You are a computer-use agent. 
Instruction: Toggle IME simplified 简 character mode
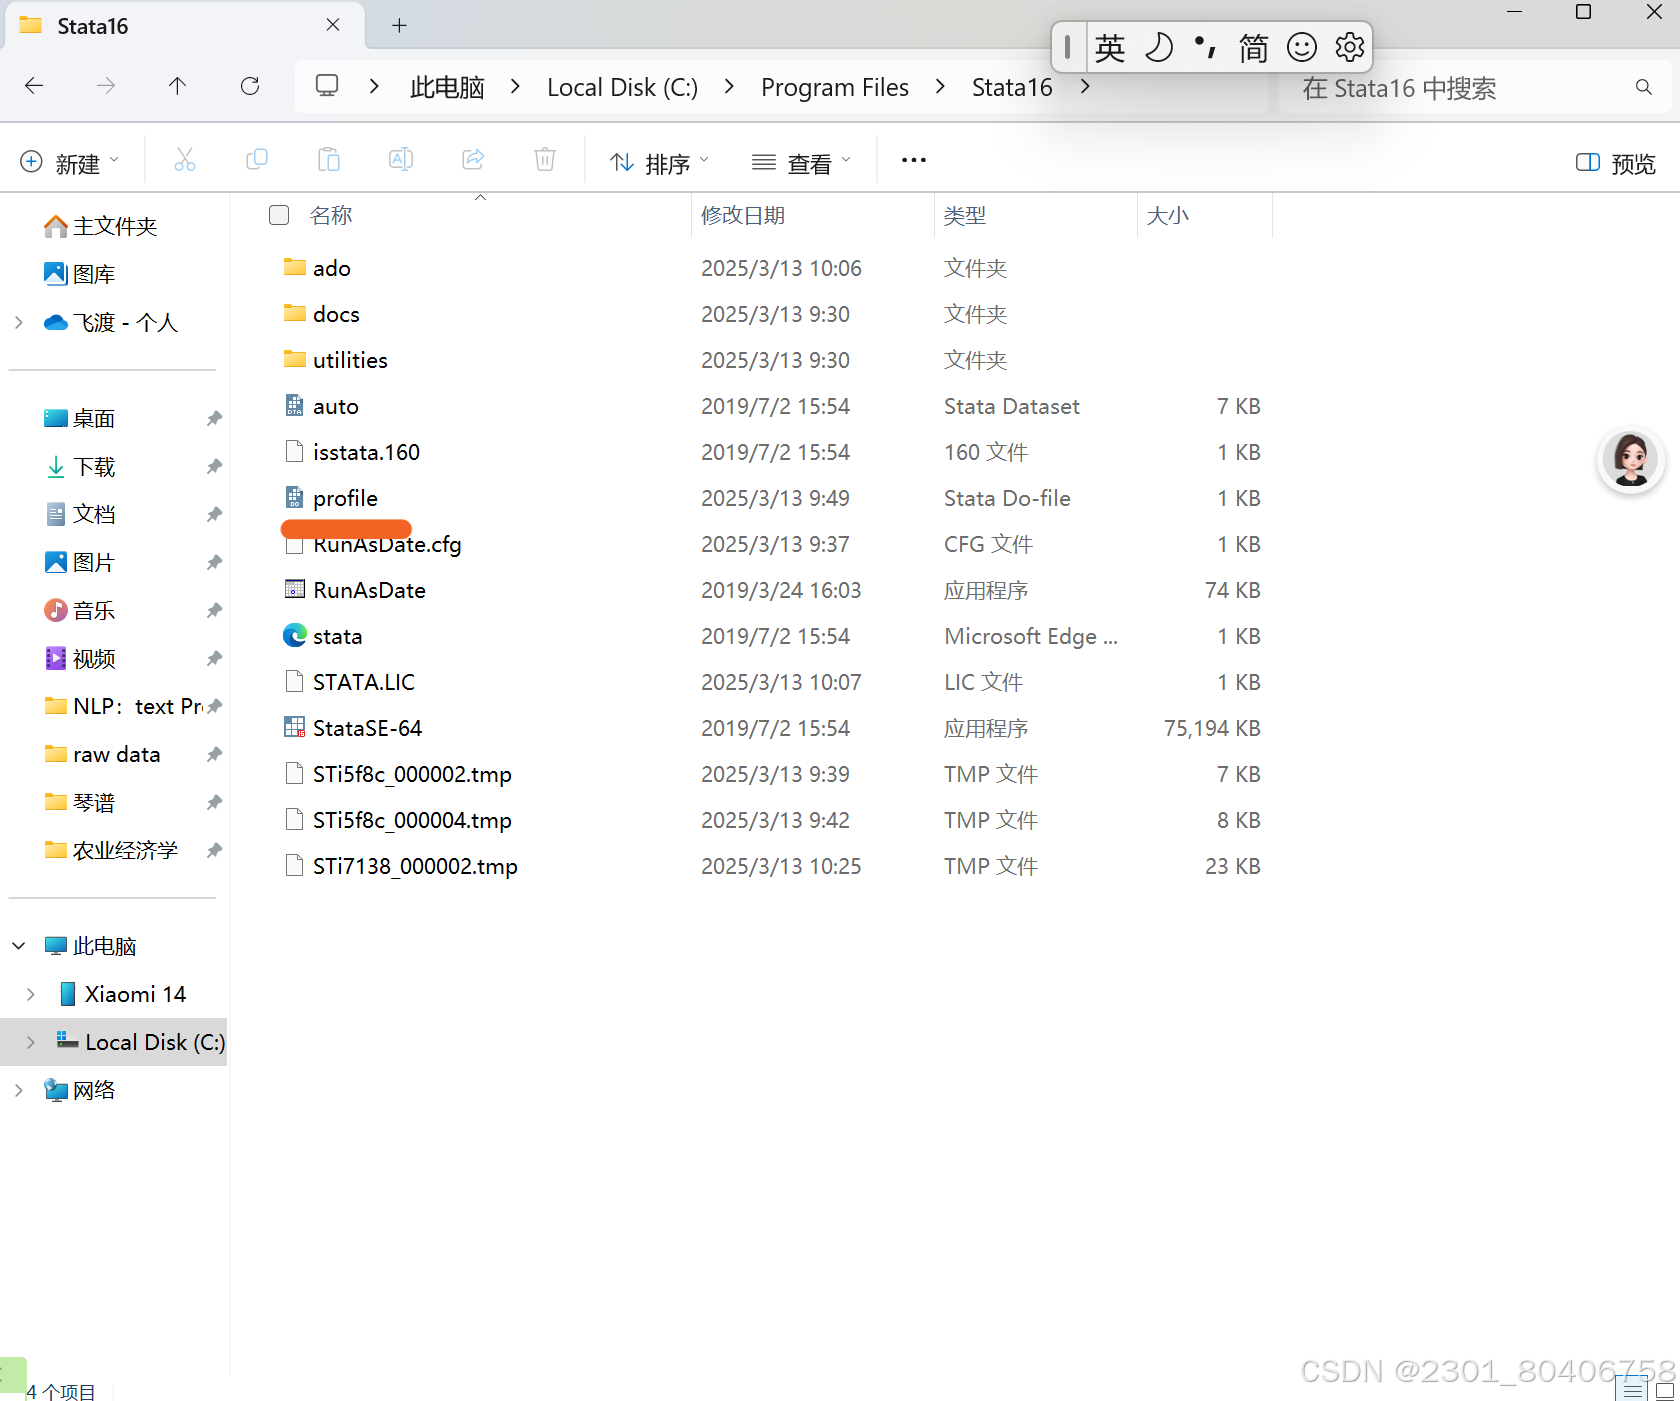[1254, 47]
